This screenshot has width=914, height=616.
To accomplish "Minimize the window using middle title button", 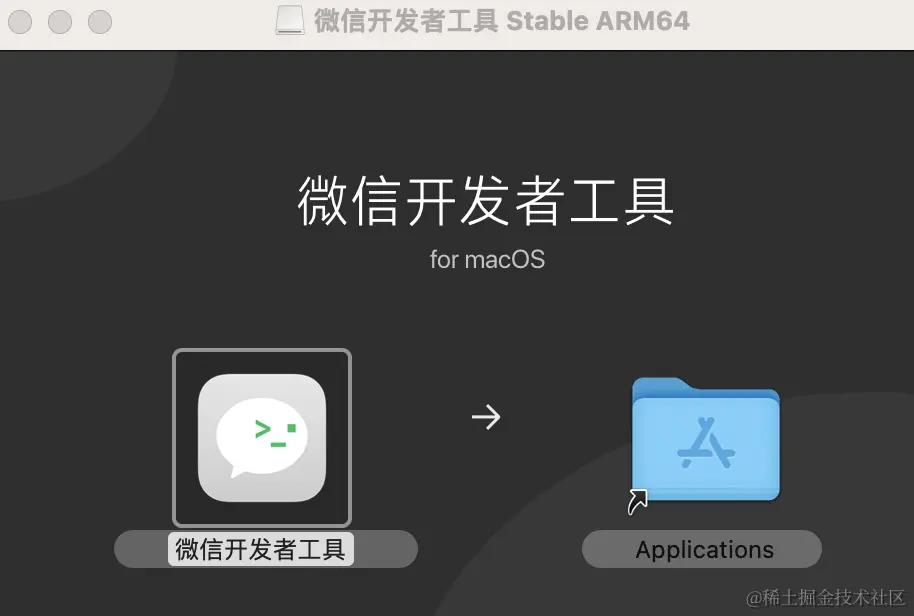I will click(60, 22).
